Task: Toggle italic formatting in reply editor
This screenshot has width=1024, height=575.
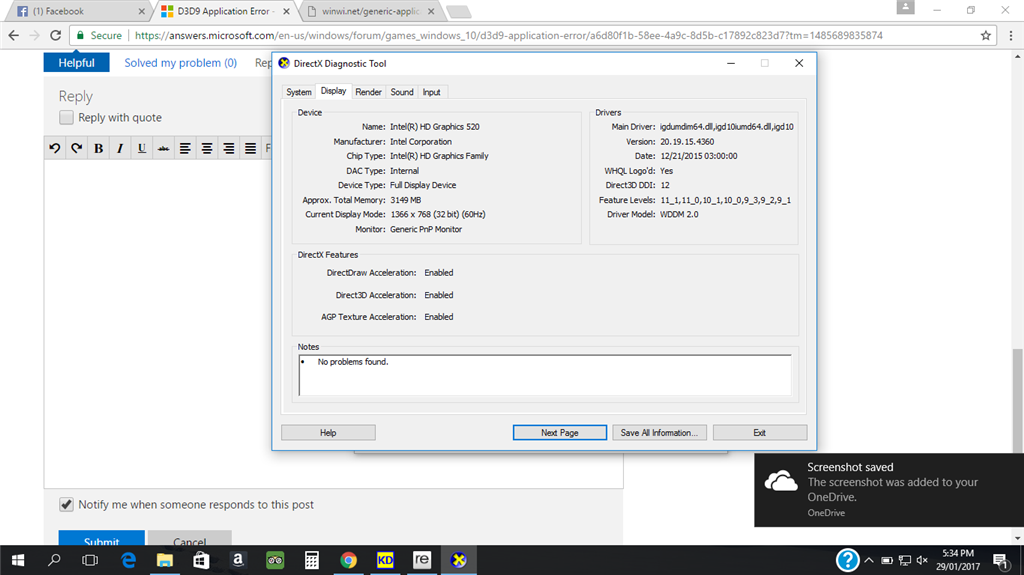Action: point(120,148)
